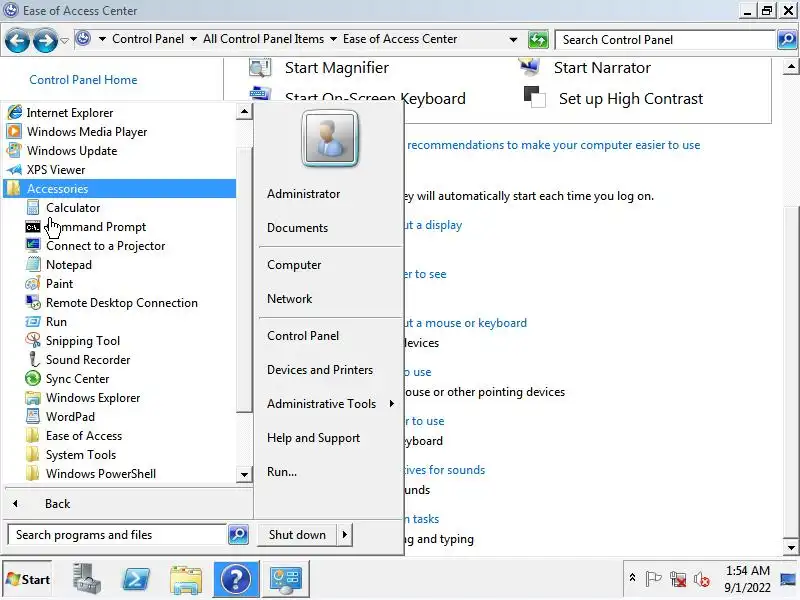Go back with the navigation Back arrow
Screen dimensions: 800x600
(17, 40)
